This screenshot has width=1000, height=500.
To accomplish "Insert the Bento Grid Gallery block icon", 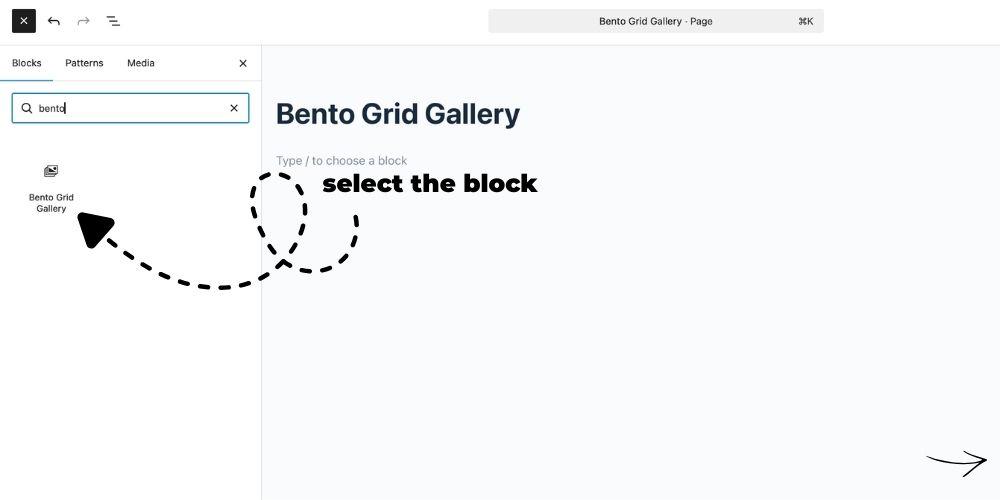I will [x=51, y=172].
